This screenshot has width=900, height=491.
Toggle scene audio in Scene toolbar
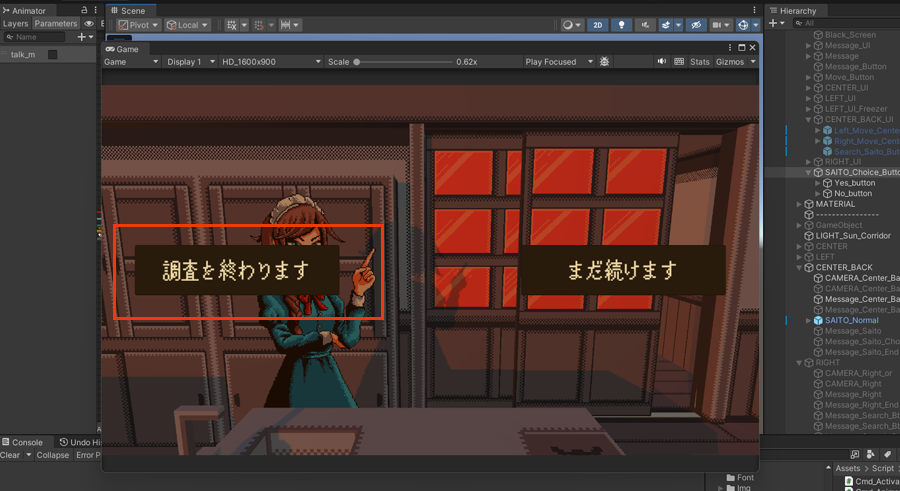click(645, 25)
